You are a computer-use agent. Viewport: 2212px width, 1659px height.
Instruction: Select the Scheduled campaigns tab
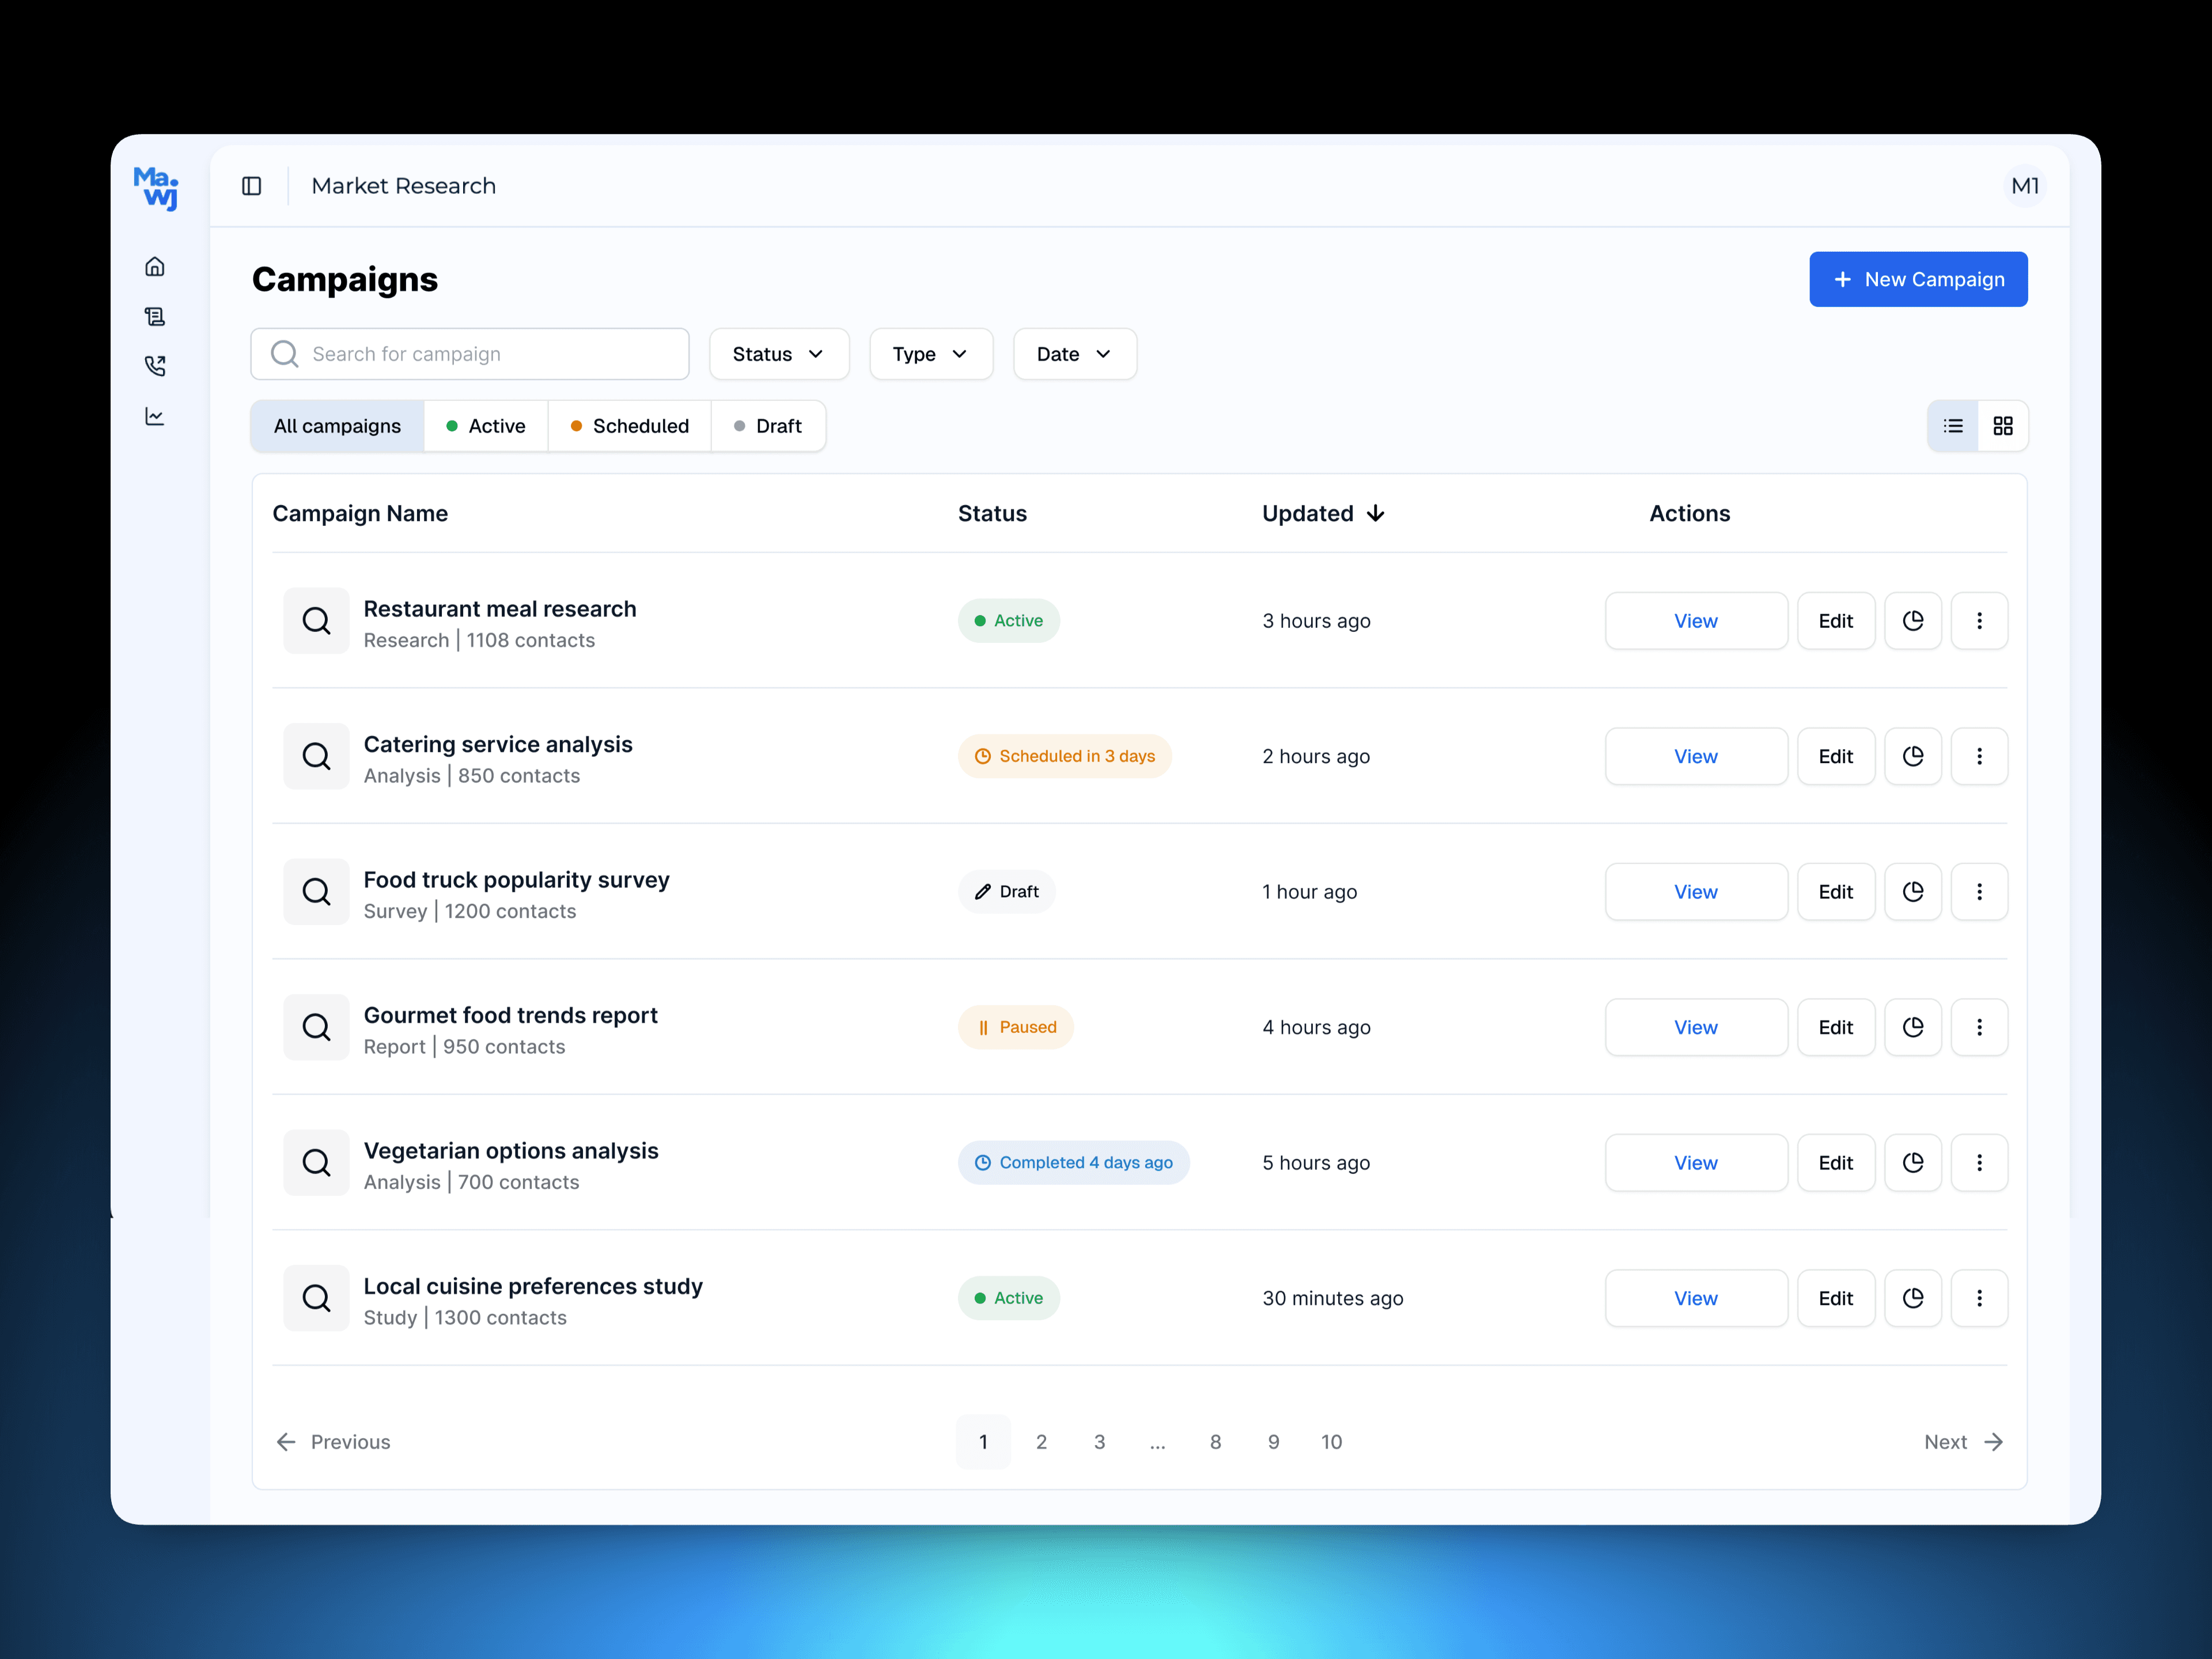pos(630,426)
